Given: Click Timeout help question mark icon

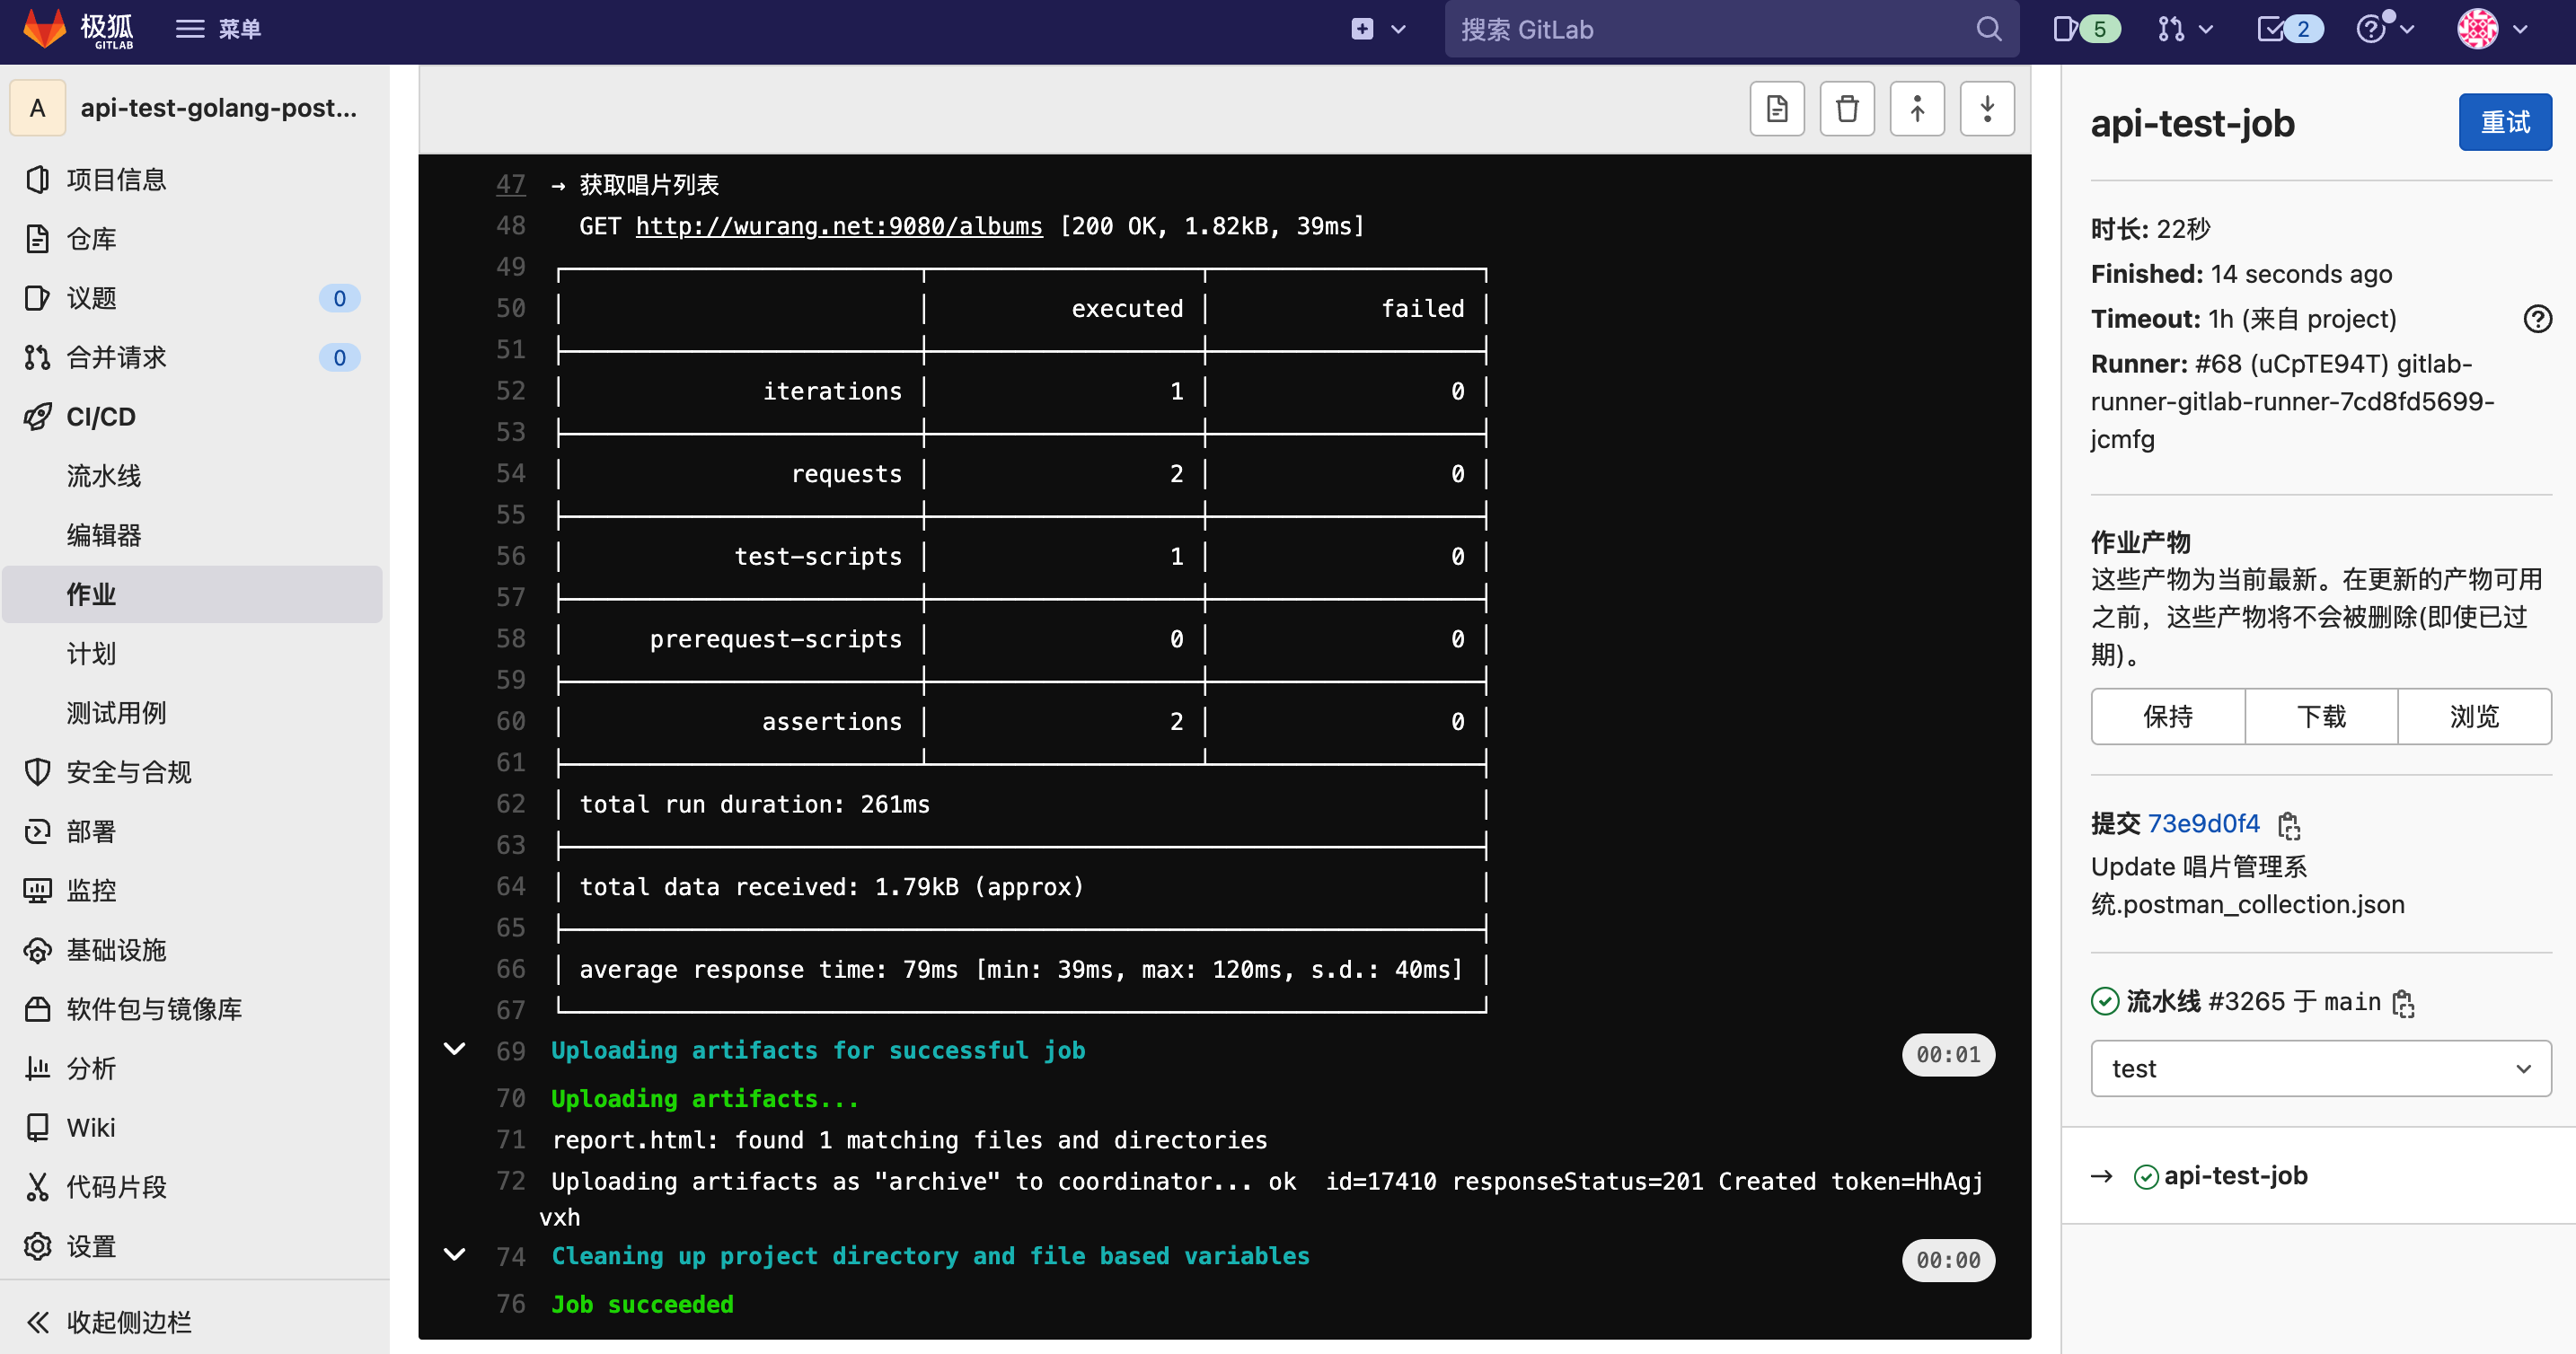Looking at the screenshot, I should 2537,319.
